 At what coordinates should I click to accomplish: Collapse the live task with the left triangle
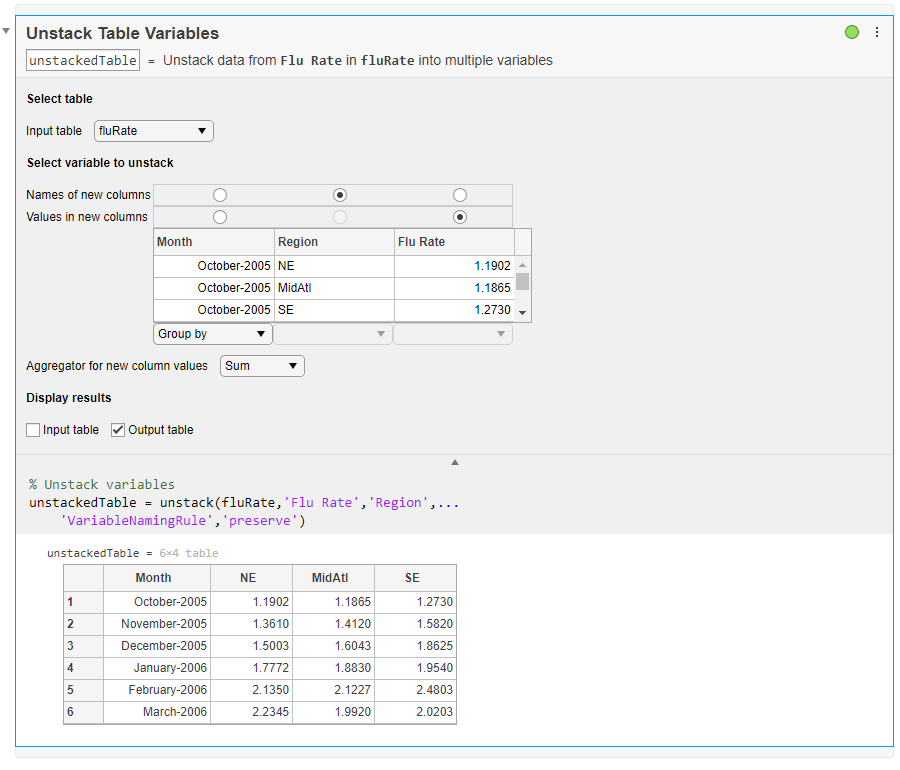[7, 31]
